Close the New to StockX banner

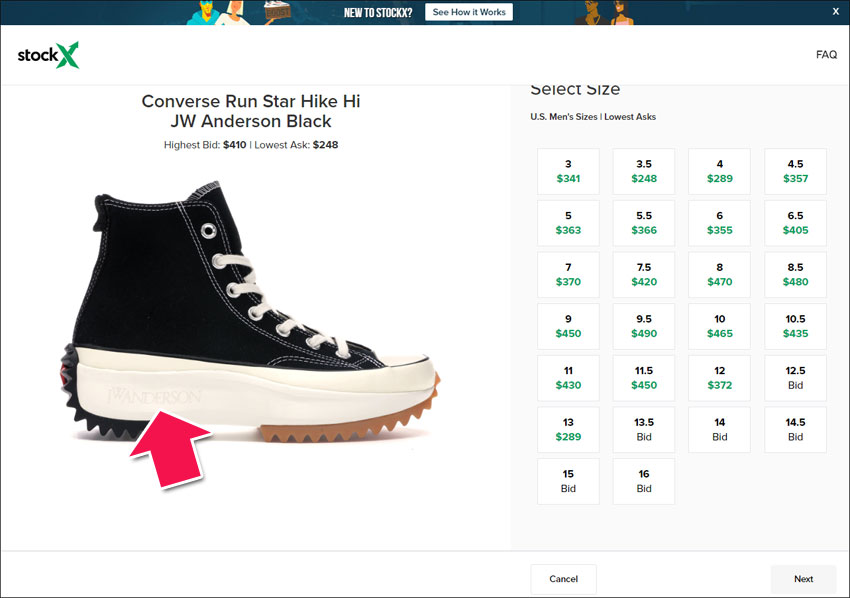[x=835, y=11]
